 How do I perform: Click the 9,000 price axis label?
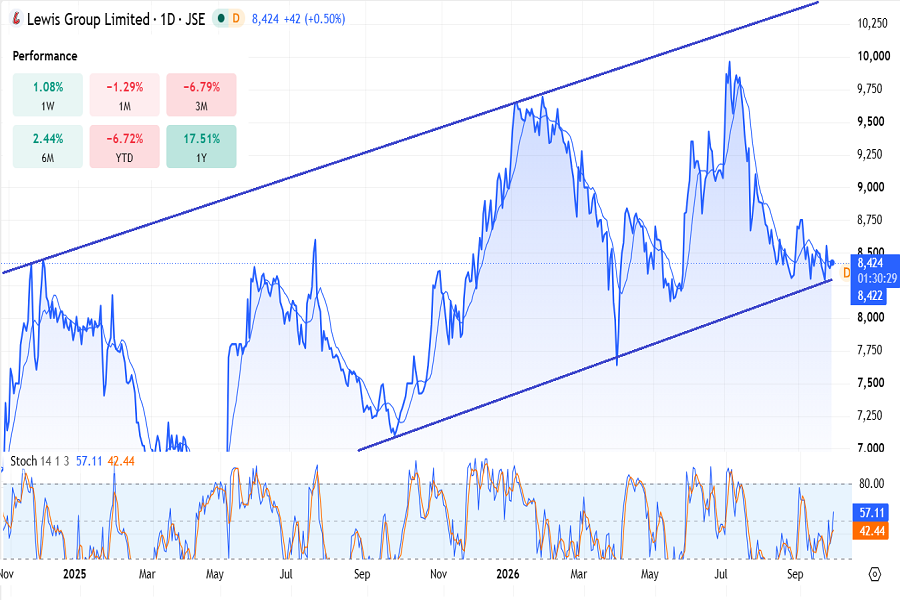pos(871,187)
